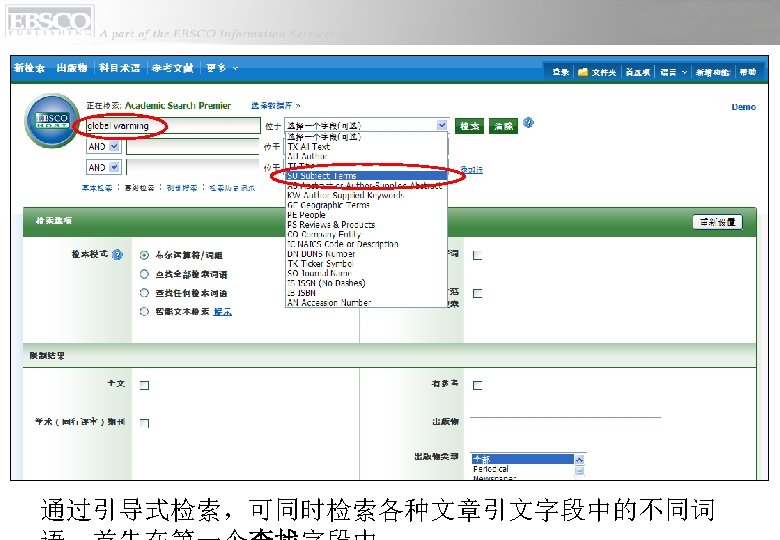780x540 pixels.
Task: Open 首选项 preferences
Action: pos(638,73)
